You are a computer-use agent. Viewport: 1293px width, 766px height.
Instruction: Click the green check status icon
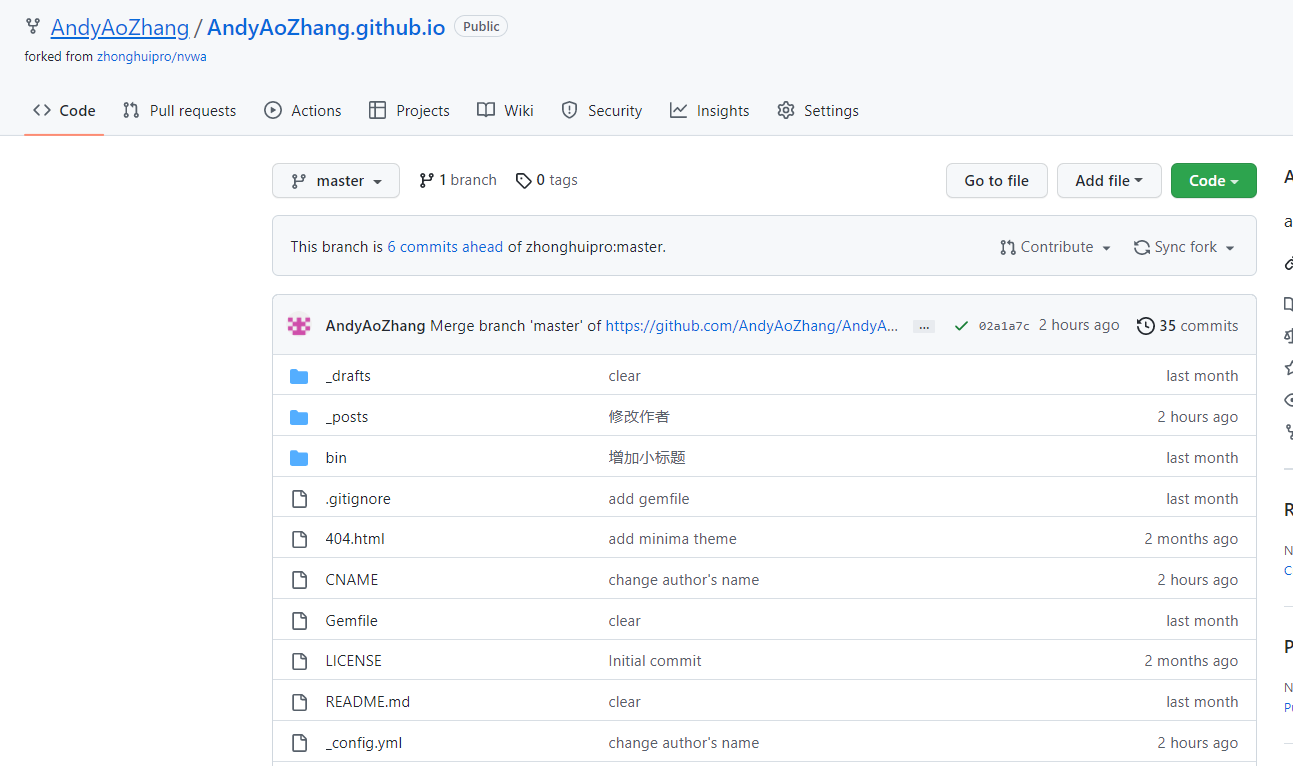coord(961,326)
